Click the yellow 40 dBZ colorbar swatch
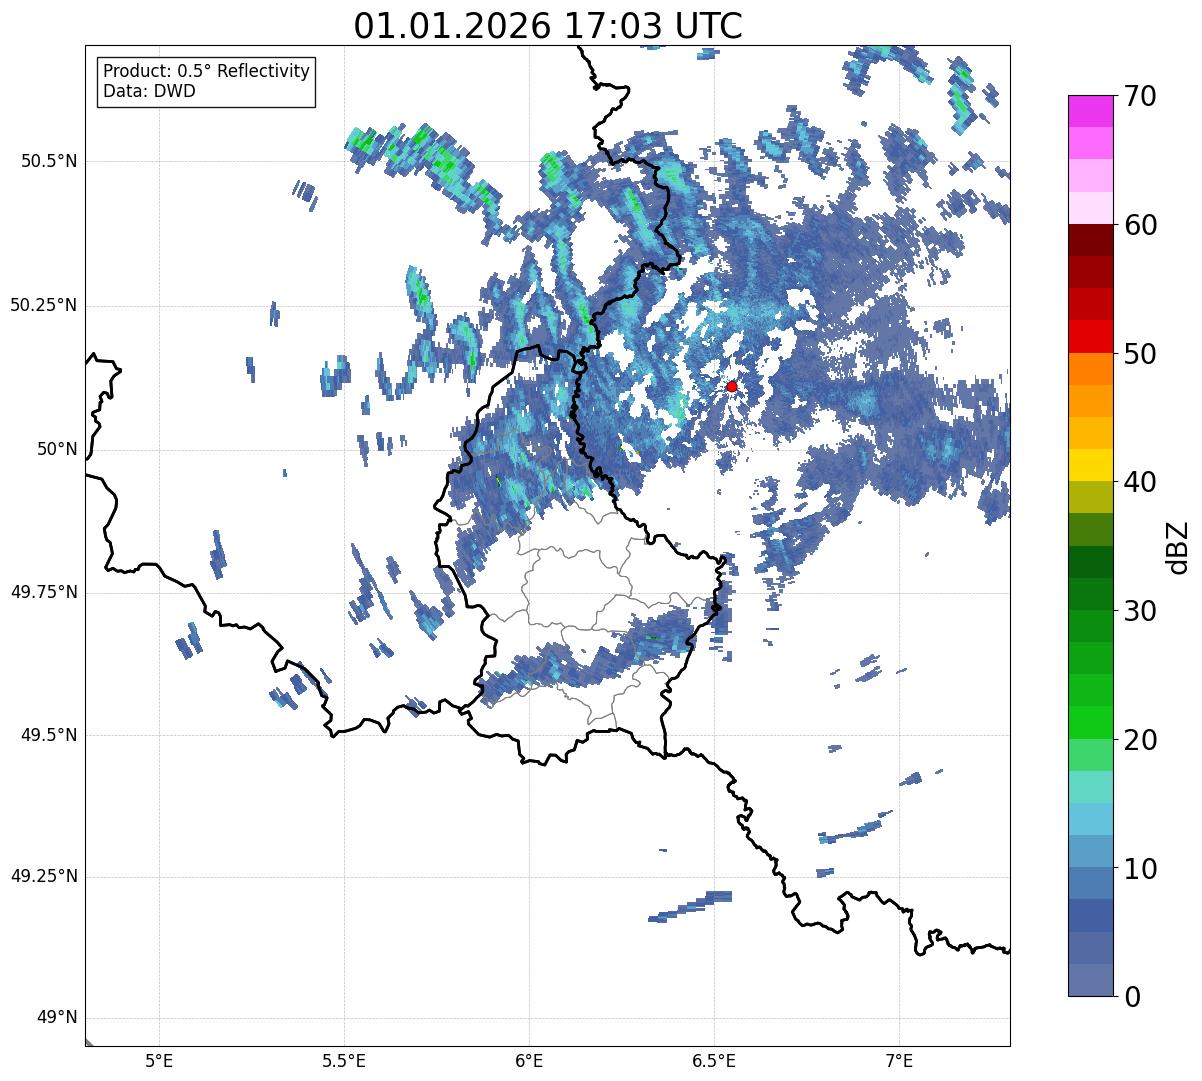This screenshot has height=1081, width=1202. point(1091,465)
